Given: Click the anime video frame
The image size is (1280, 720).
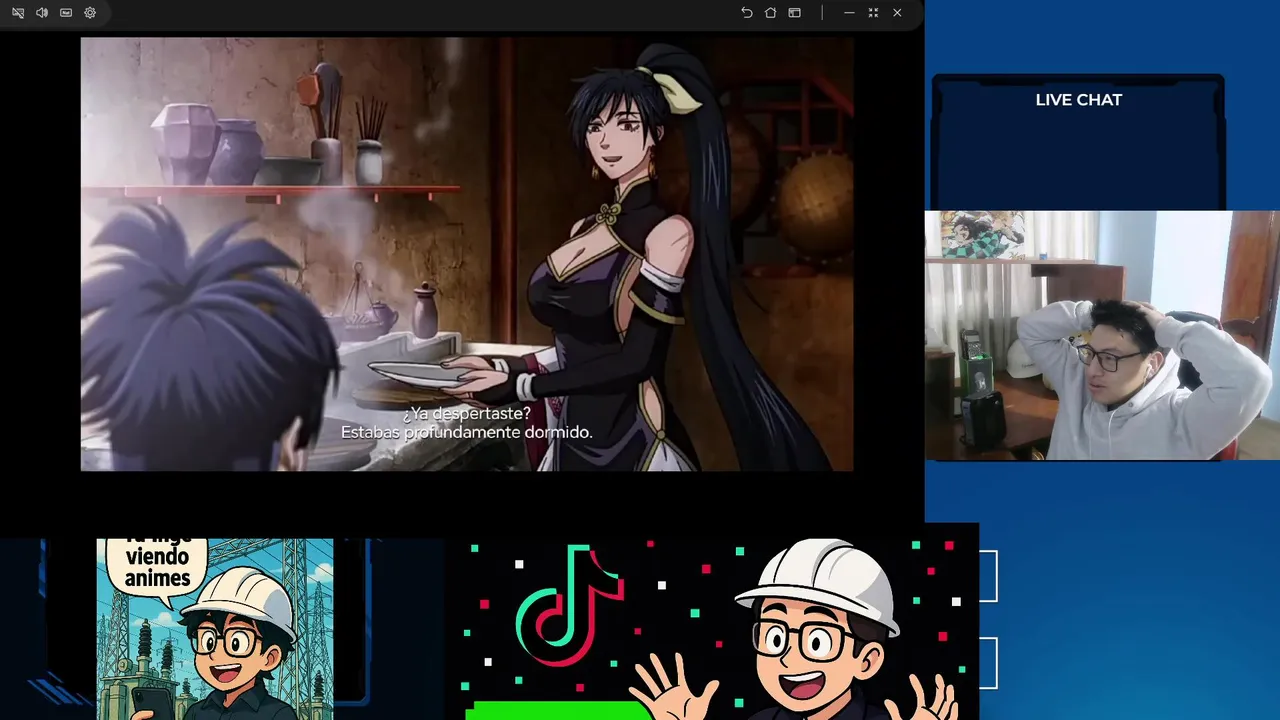Looking at the screenshot, I should [x=467, y=254].
